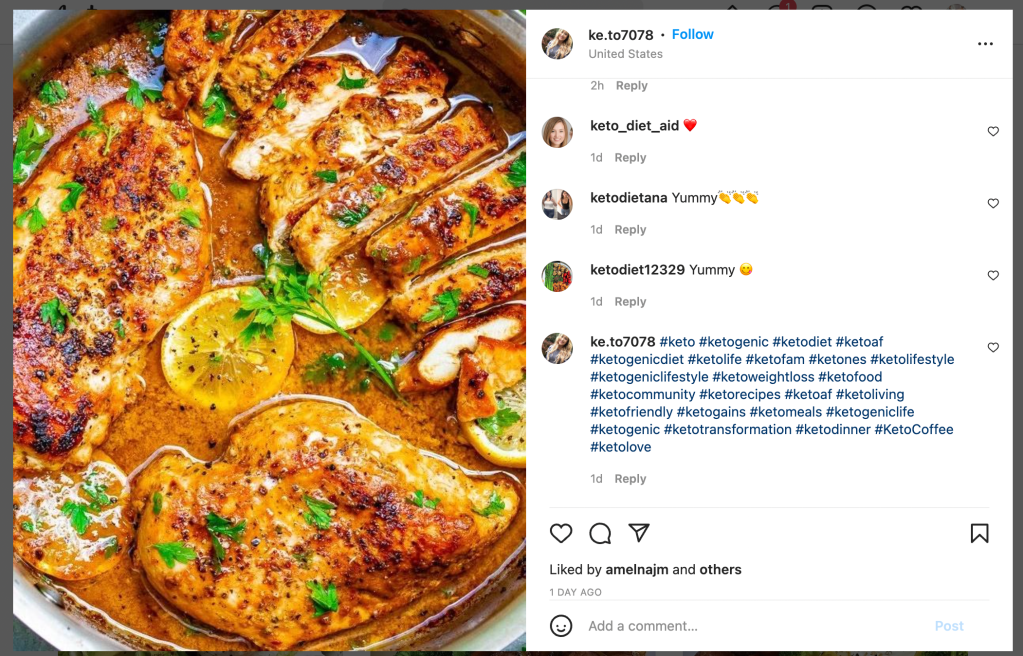Share post via paper plane icon
This screenshot has height=656, width=1023.
[x=639, y=533]
